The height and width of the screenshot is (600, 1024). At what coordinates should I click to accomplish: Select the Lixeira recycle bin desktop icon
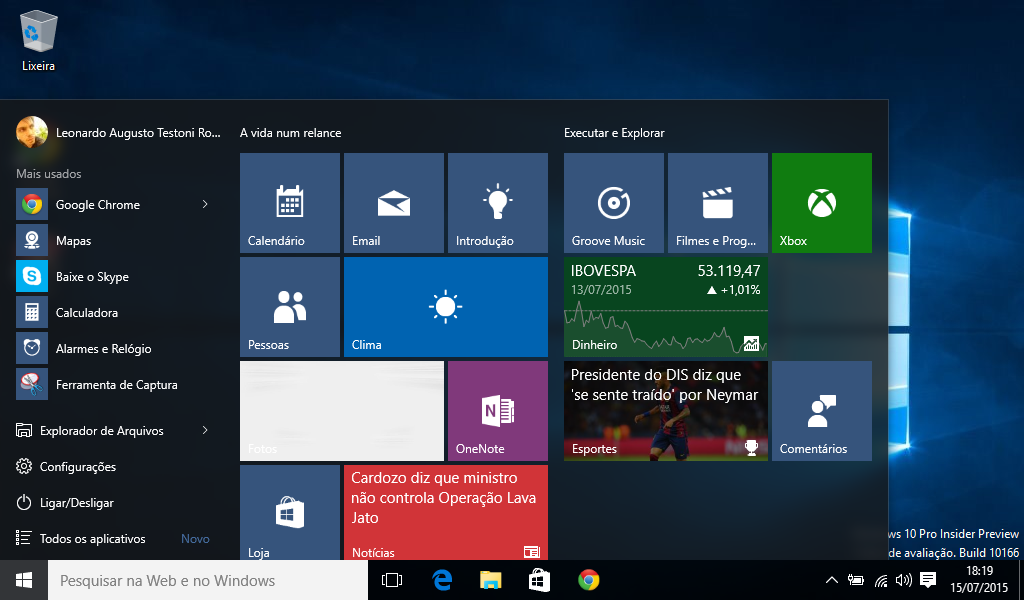click(x=39, y=41)
